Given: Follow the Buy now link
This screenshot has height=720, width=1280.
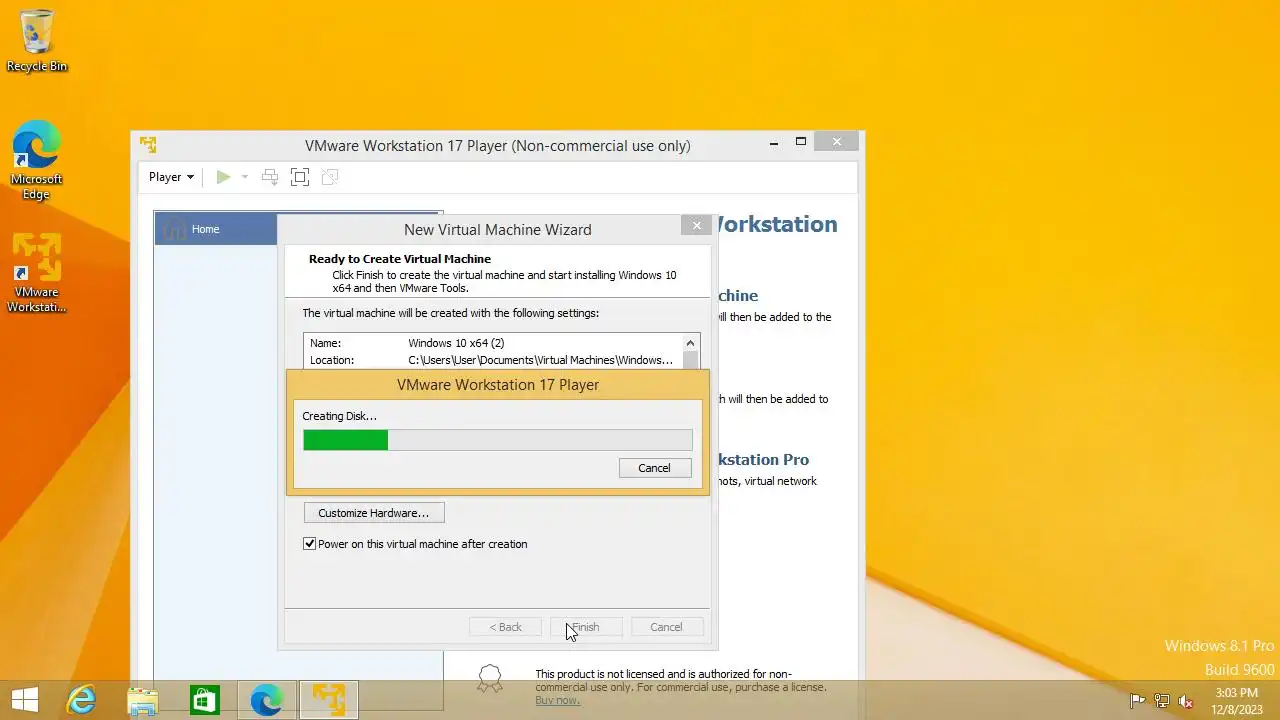Looking at the screenshot, I should tap(557, 700).
